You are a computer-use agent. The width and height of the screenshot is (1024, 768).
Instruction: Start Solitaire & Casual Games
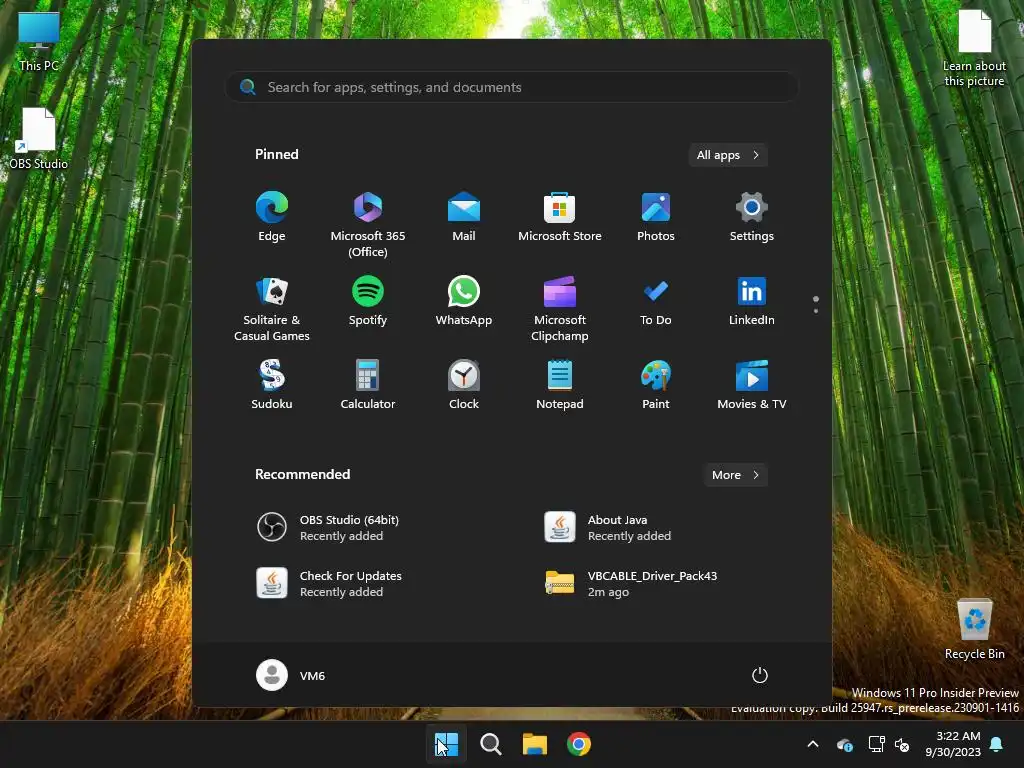272,309
